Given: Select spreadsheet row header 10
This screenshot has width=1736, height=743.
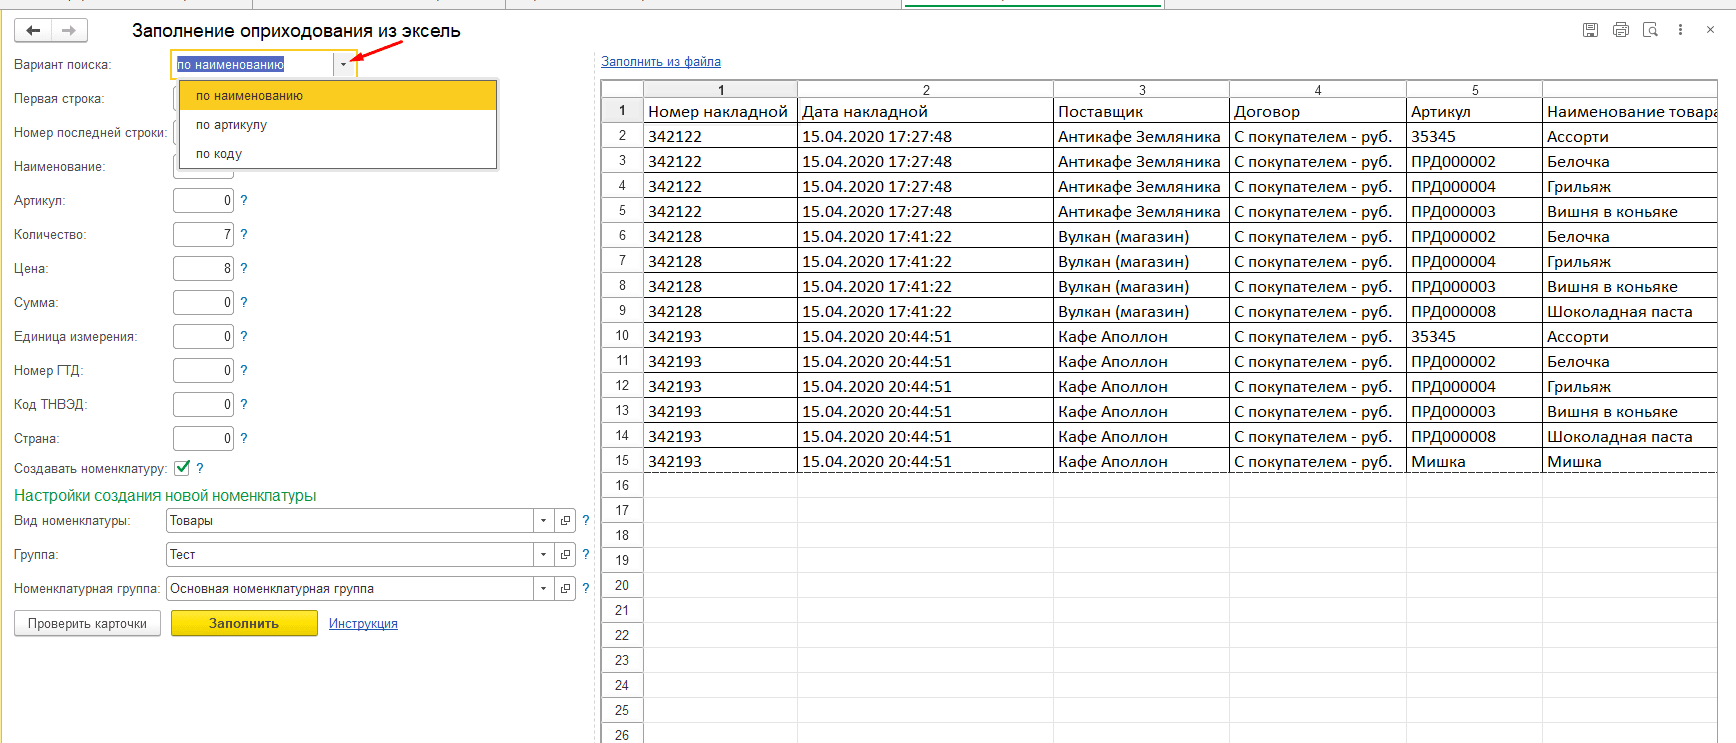Looking at the screenshot, I should pos(622,336).
